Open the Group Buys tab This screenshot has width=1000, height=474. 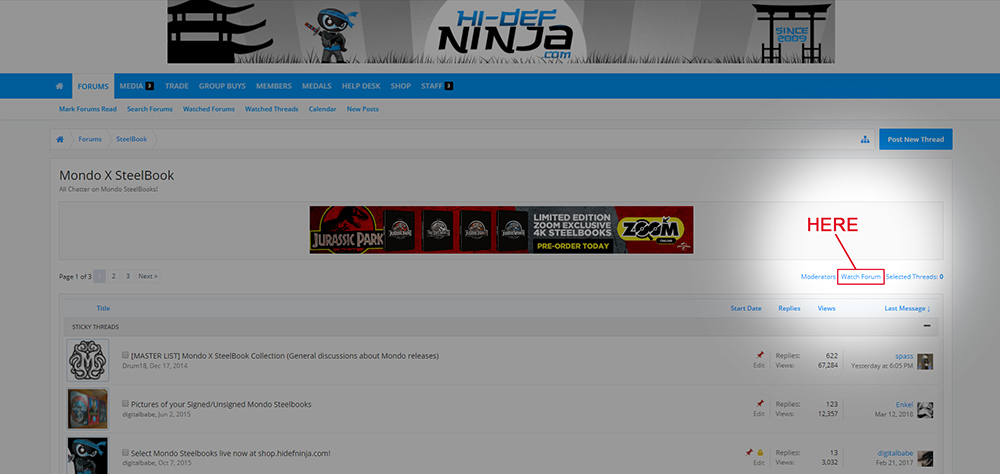pyautogui.click(x=222, y=86)
